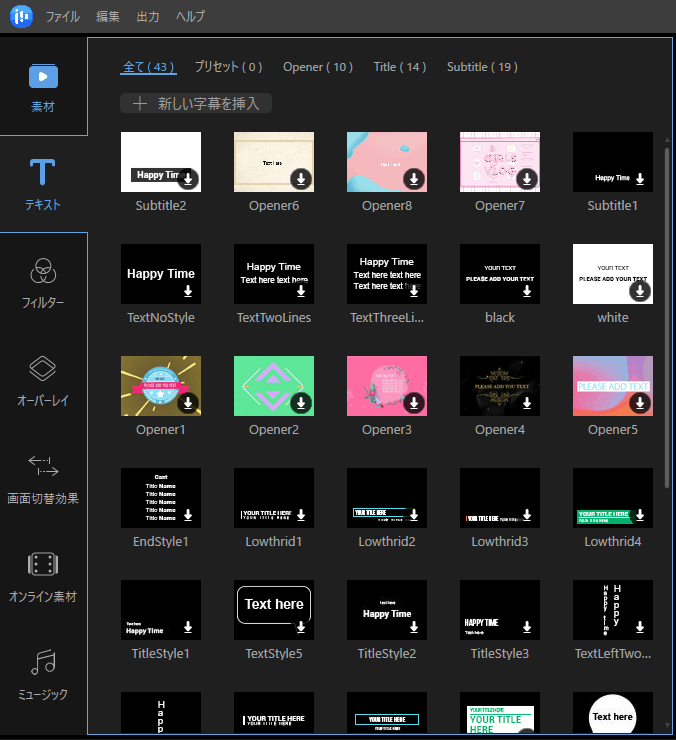Click 新しい字幕を挿入 button
676x740 pixels.
(196, 103)
